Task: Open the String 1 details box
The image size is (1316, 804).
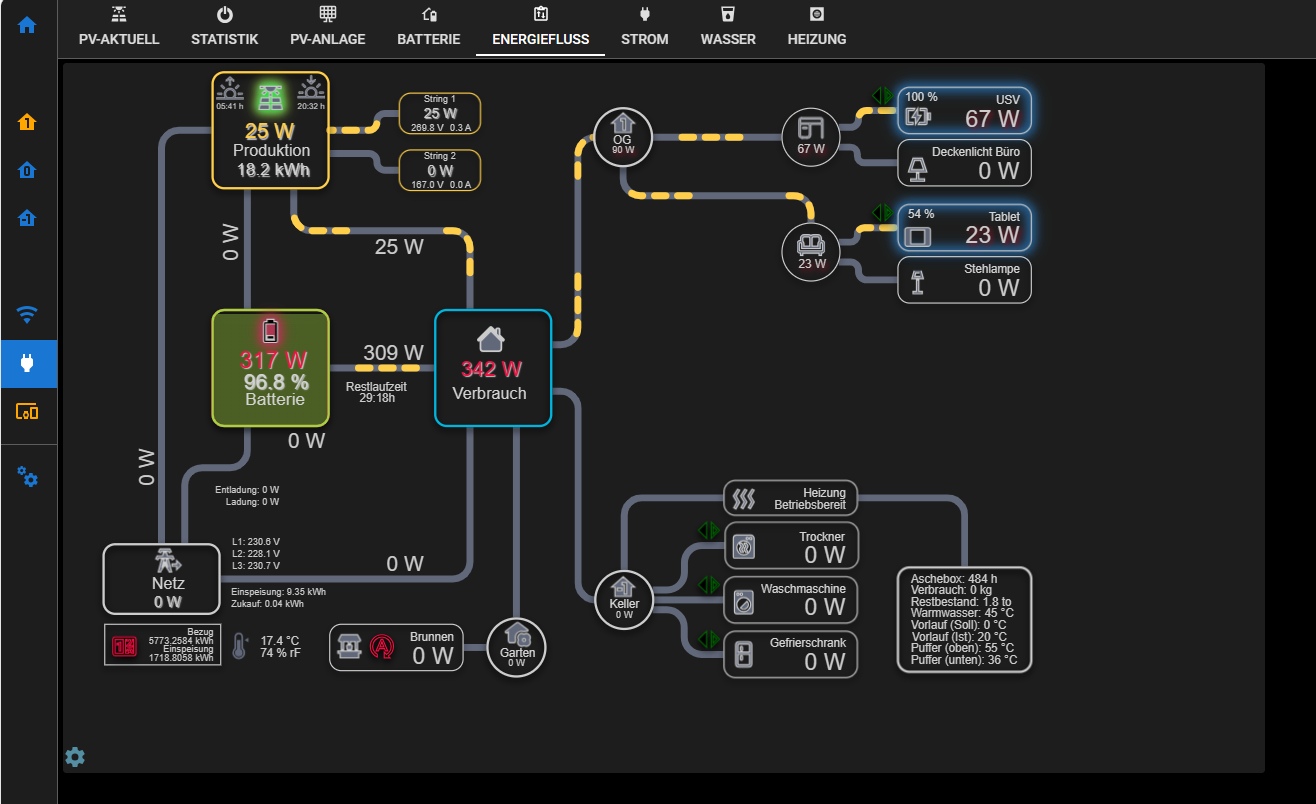Action: click(440, 113)
